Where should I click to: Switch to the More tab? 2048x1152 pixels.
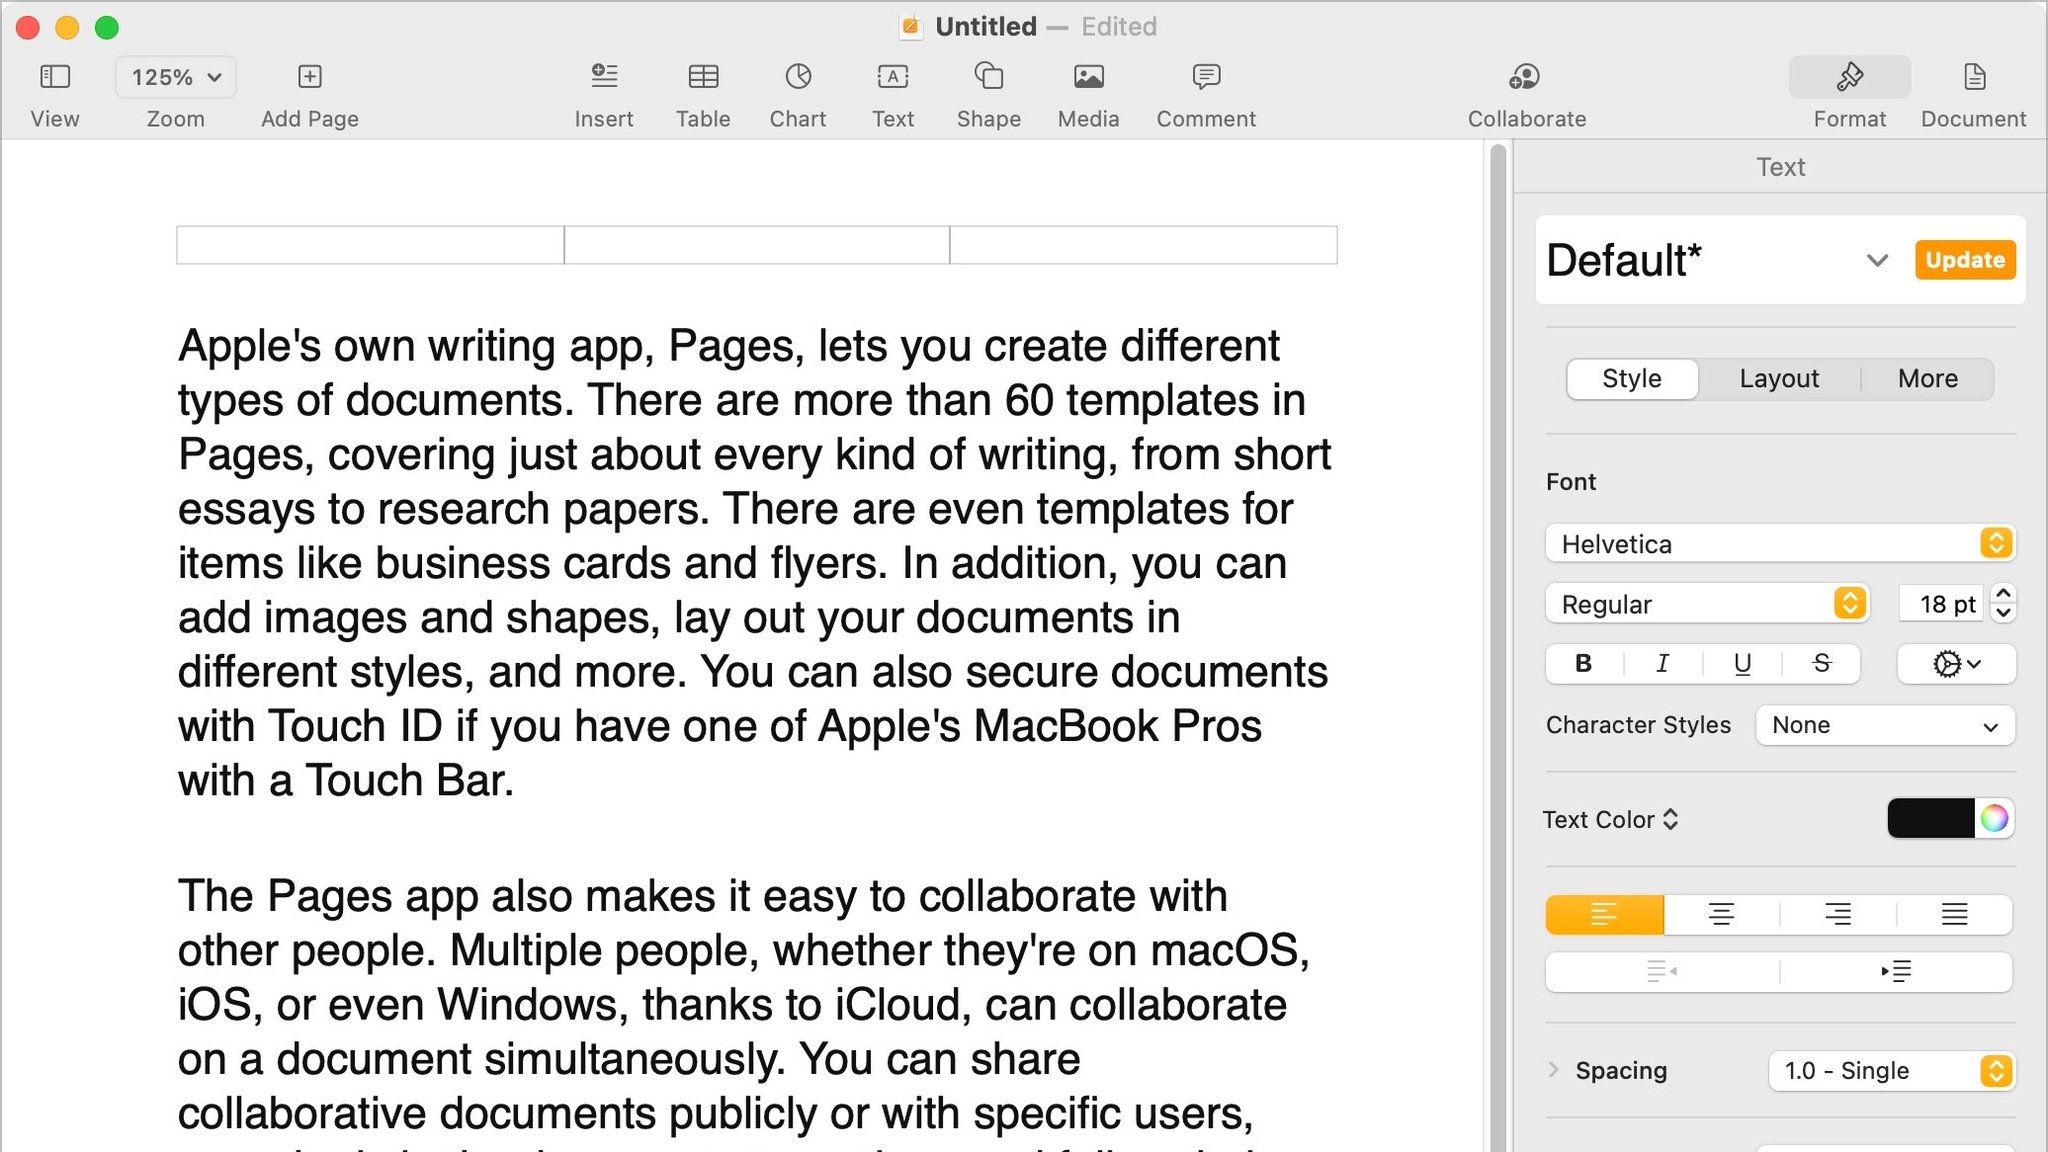tap(1928, 377)
